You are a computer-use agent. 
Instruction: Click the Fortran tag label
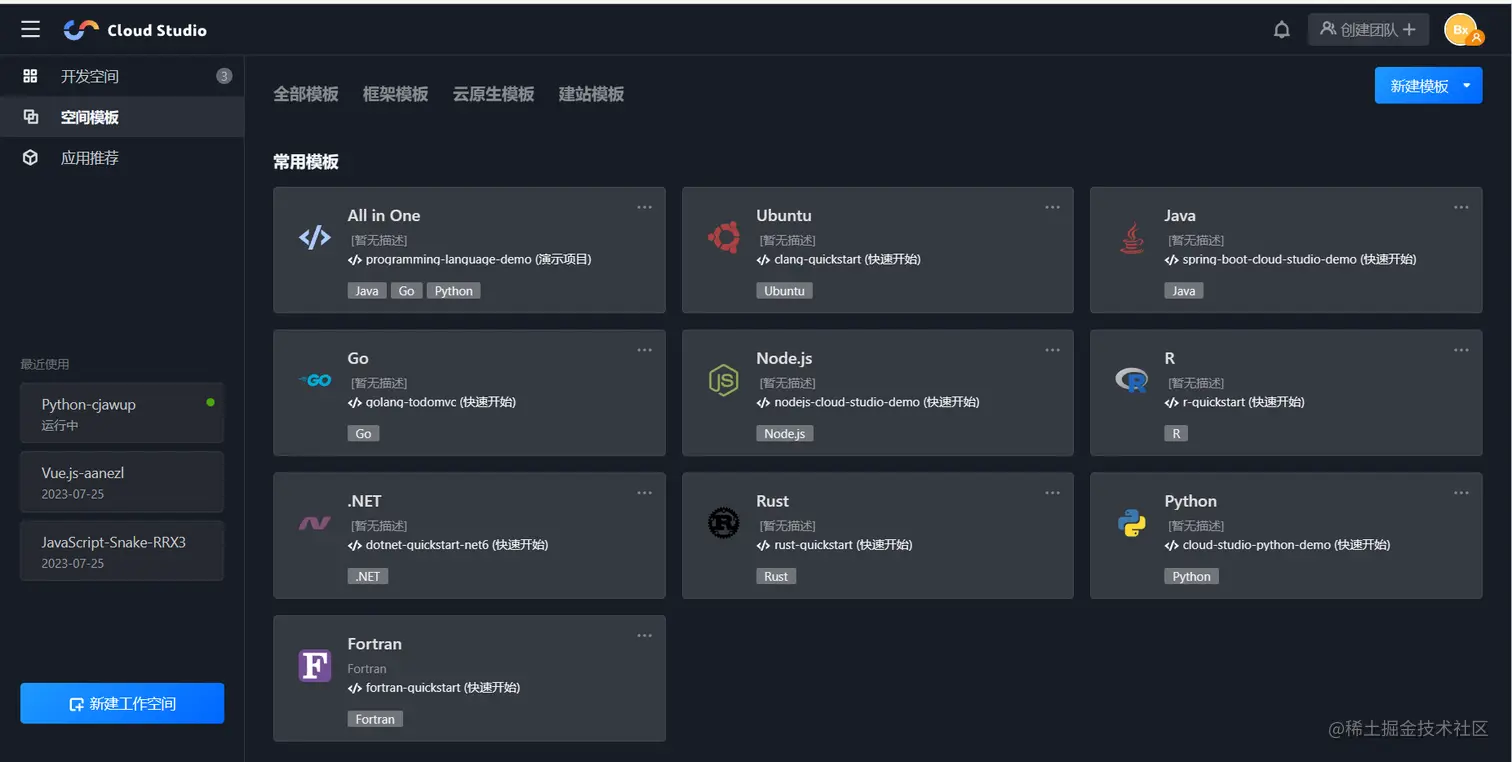pos(375,720)
